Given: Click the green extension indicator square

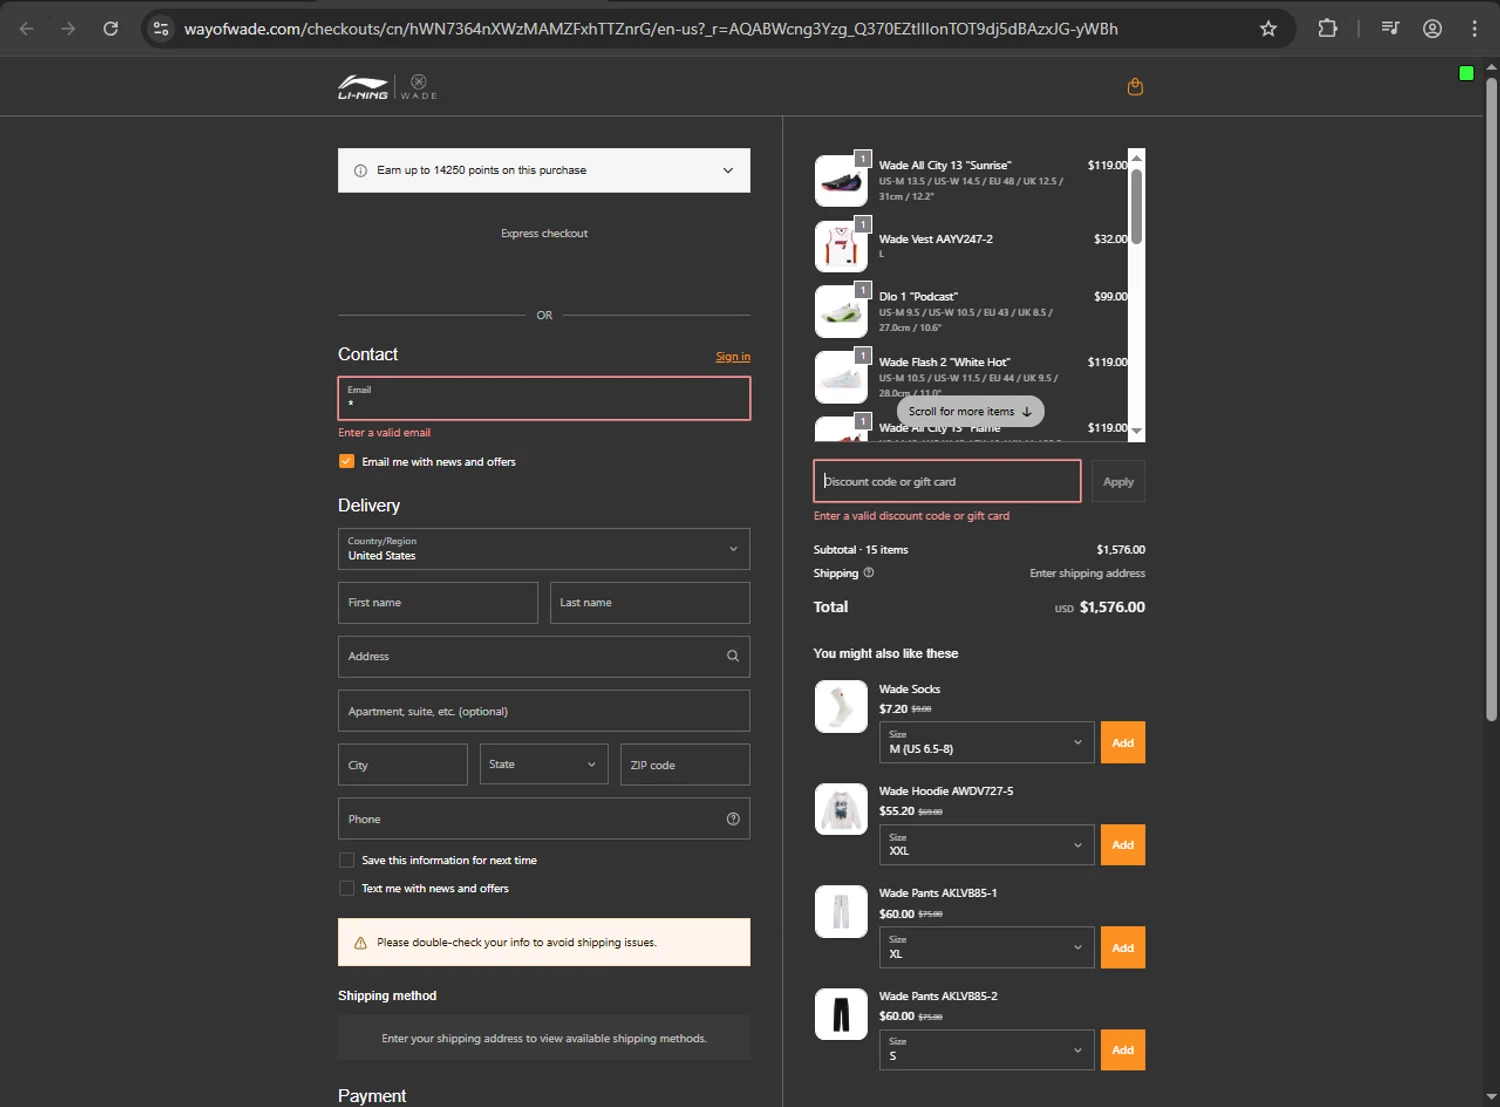Looking at the screenshot, I should point(1466,73).
